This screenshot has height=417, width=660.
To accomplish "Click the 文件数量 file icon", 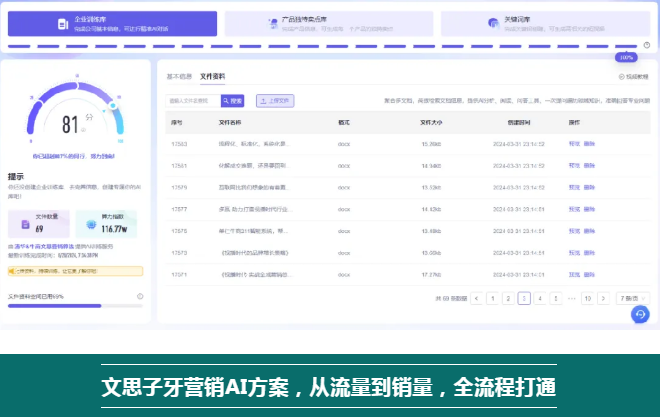I will (x=25, y=224).
